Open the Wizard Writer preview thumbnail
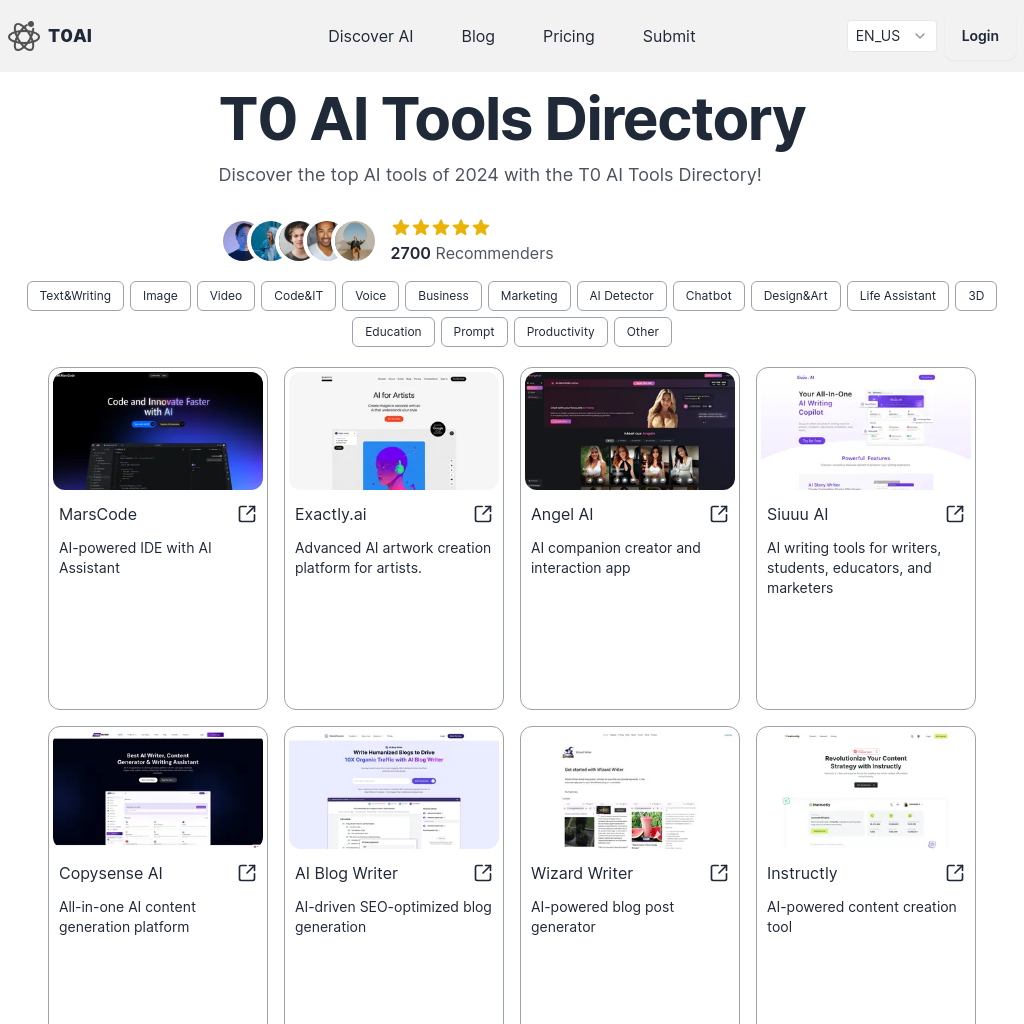The image size is (1024, 1024). click(x=630, y=790)
